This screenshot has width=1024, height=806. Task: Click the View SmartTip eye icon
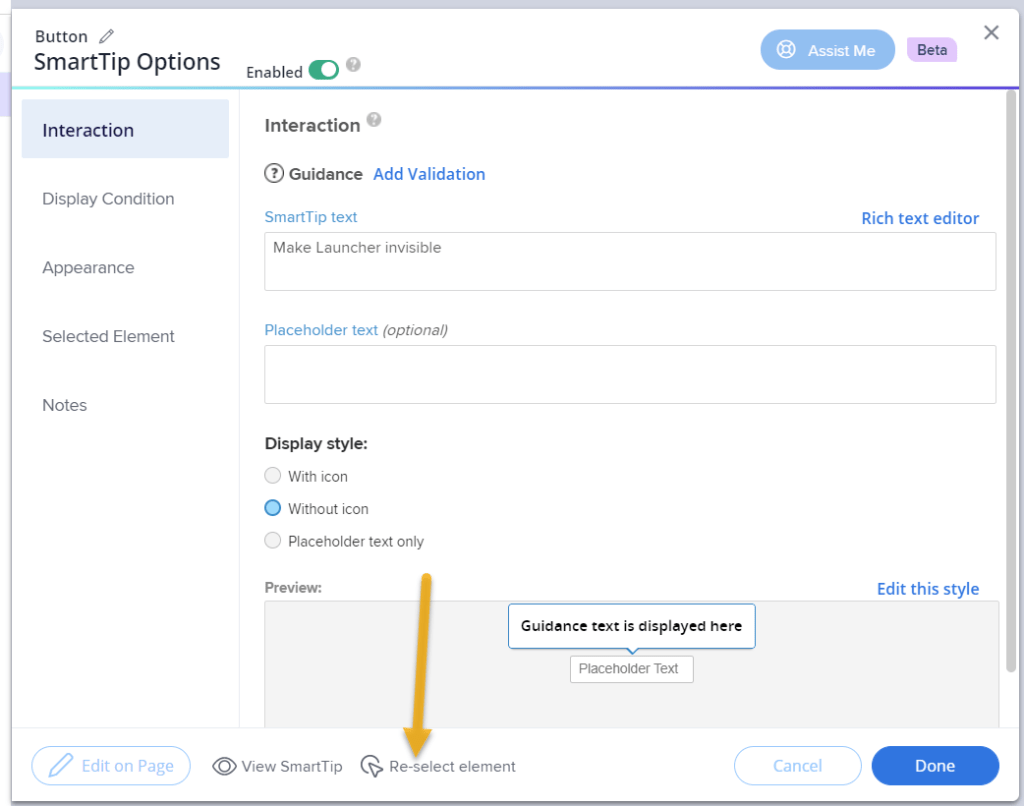coord(224,766)
